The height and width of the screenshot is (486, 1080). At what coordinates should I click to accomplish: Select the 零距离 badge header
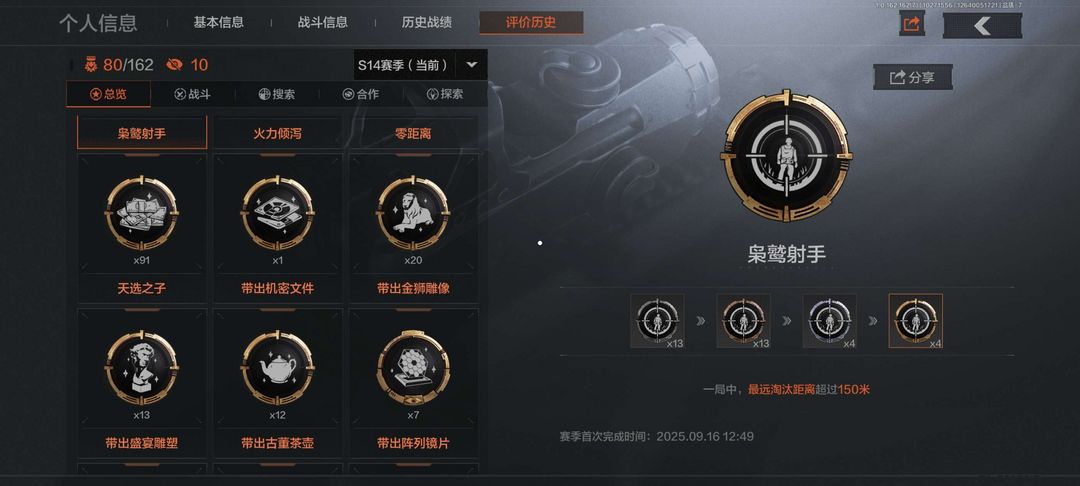[413, 133]
